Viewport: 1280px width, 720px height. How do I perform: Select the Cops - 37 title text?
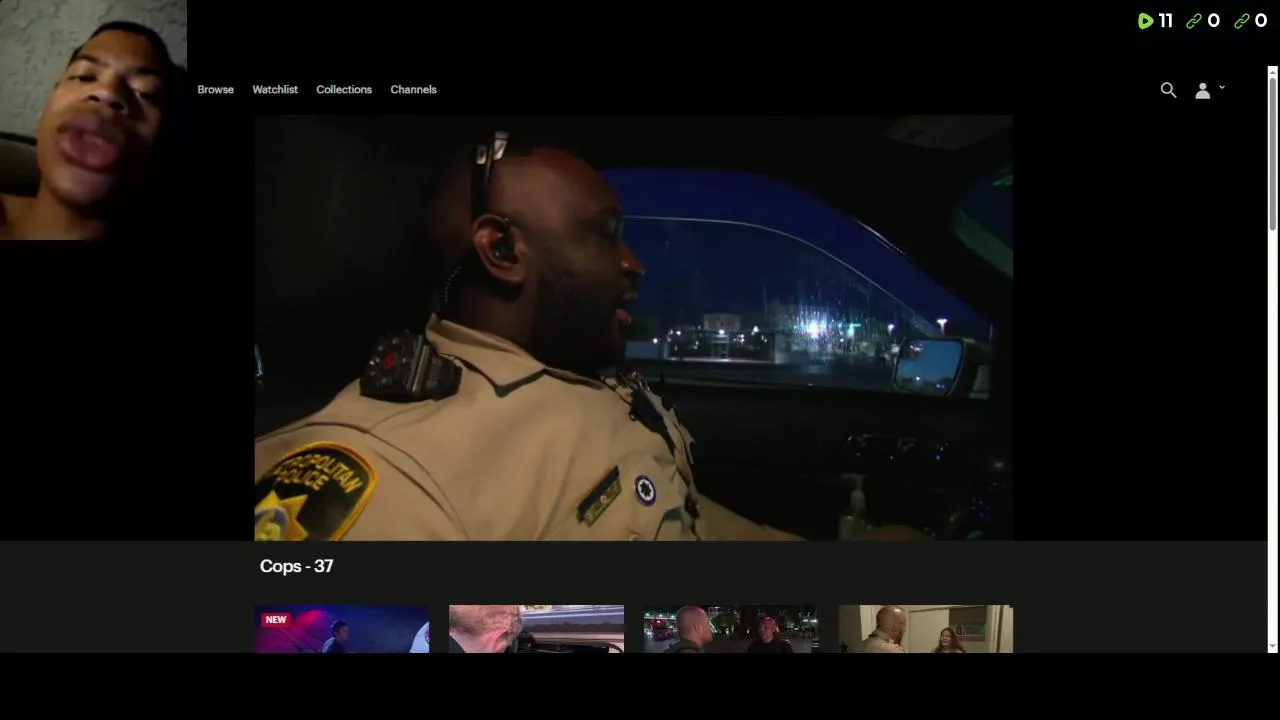tap(296, 566)
